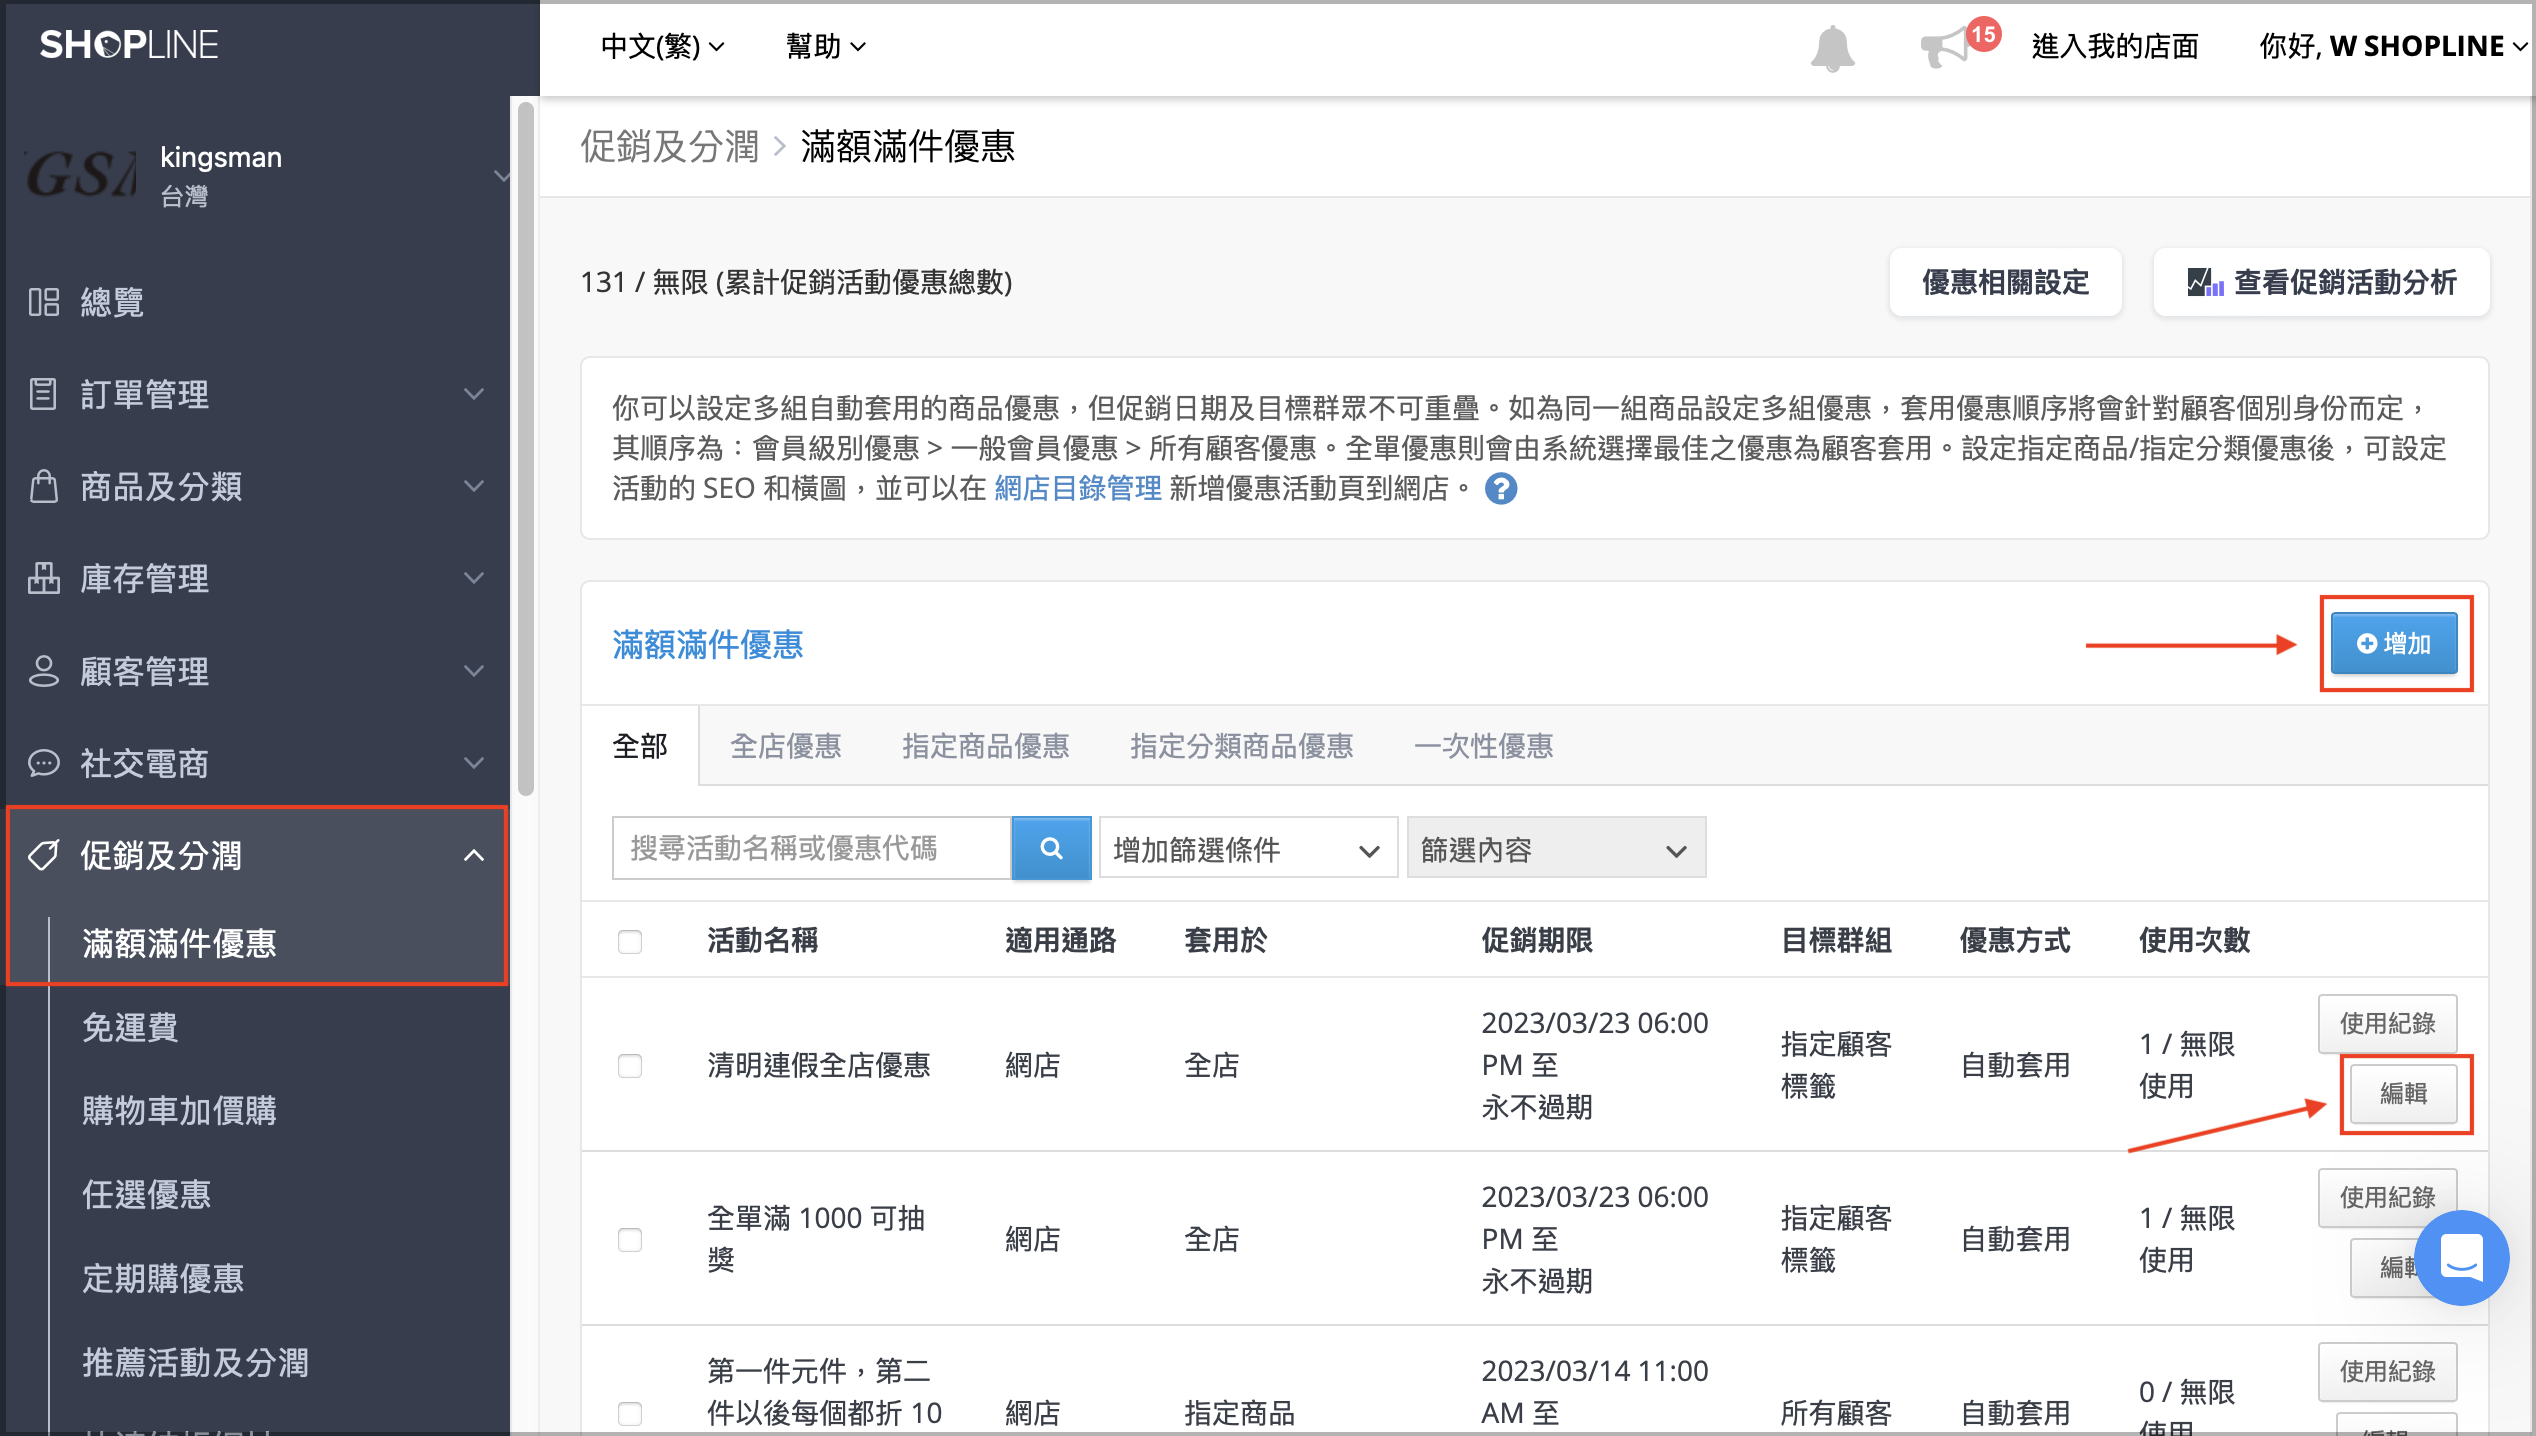
Task: Click the magnifier search button
Action: 1051,848
